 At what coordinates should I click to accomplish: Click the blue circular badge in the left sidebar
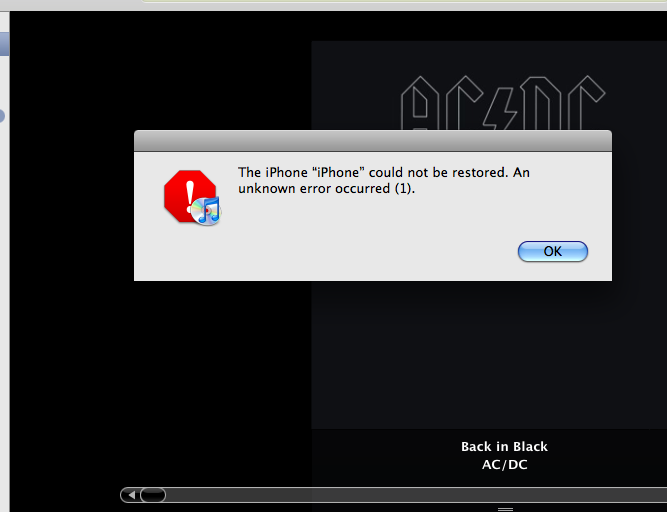pyautogui.click(x=2, y=116)
